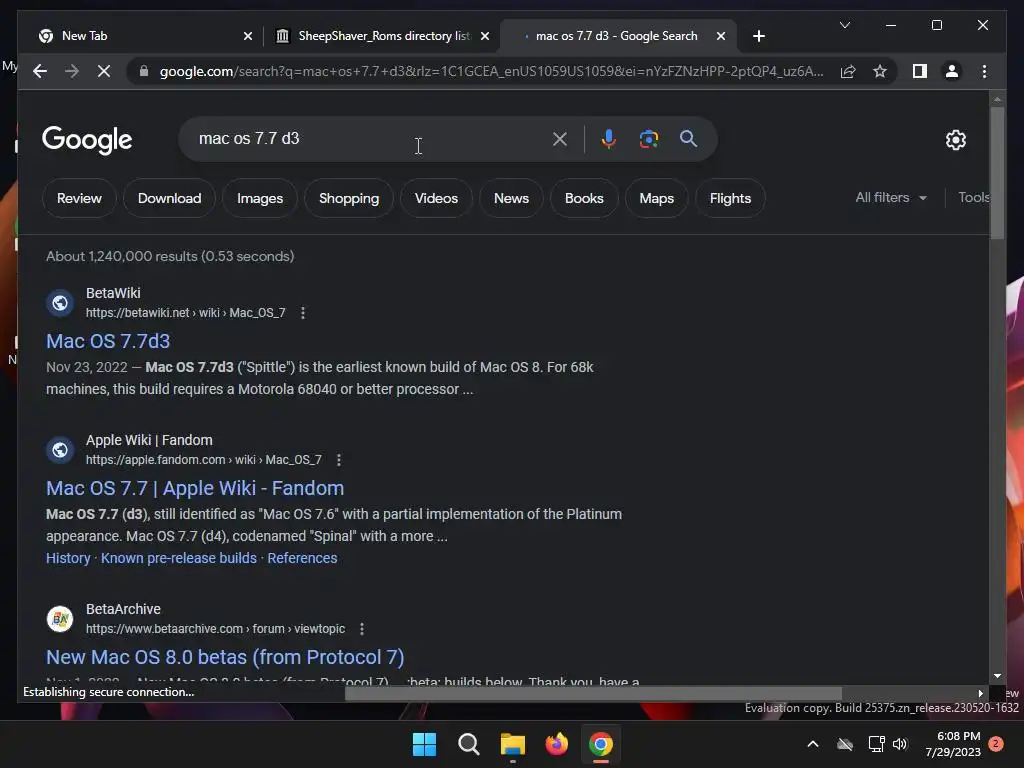Viewport: 1024px width, 768px height.
Task: Open more options for the Apple Wiki Fandom result
Action: click(338, 460)
